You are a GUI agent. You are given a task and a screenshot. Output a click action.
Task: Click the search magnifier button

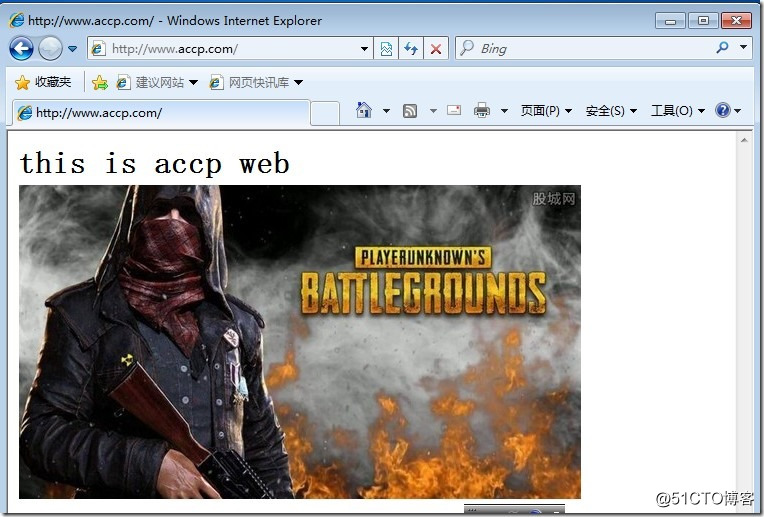tap(723, 48)
